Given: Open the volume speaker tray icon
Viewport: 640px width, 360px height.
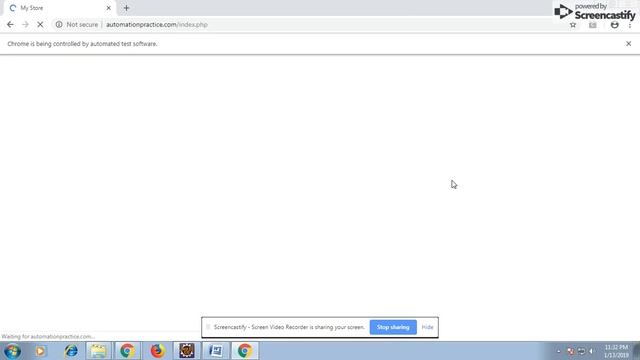Looking at the screenshot, I should pyautogui.click(x=591, y=351).
